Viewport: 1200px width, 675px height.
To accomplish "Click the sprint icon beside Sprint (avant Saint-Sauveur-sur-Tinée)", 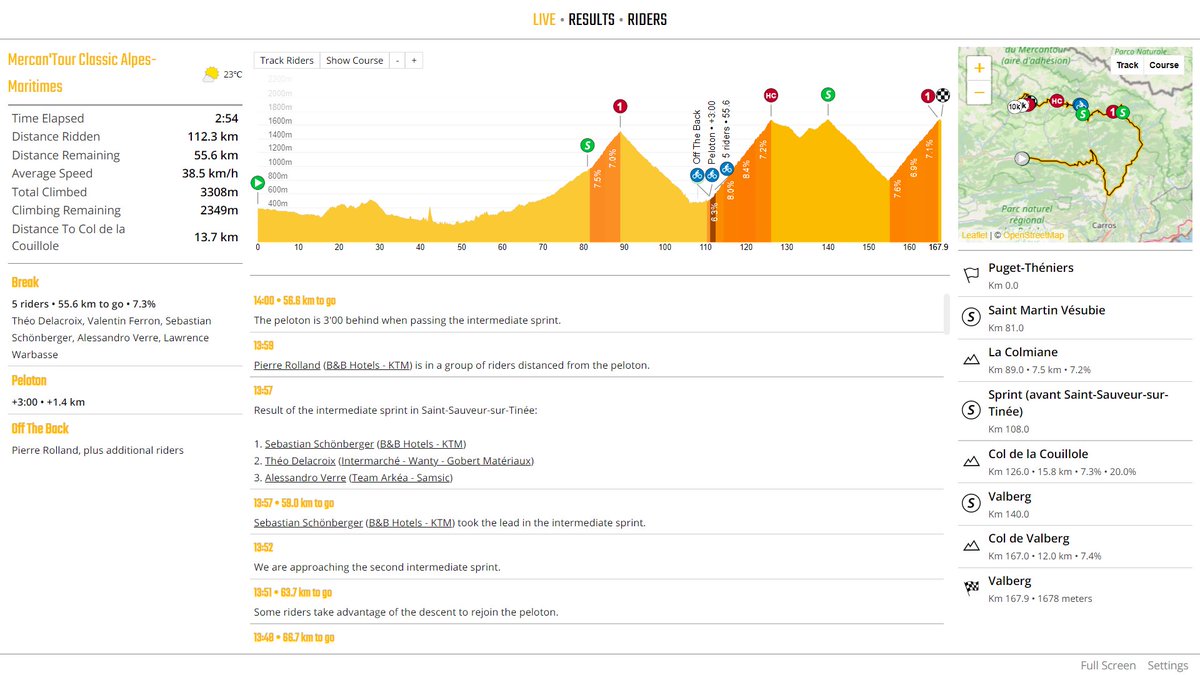I will click(x=970, y=410).
